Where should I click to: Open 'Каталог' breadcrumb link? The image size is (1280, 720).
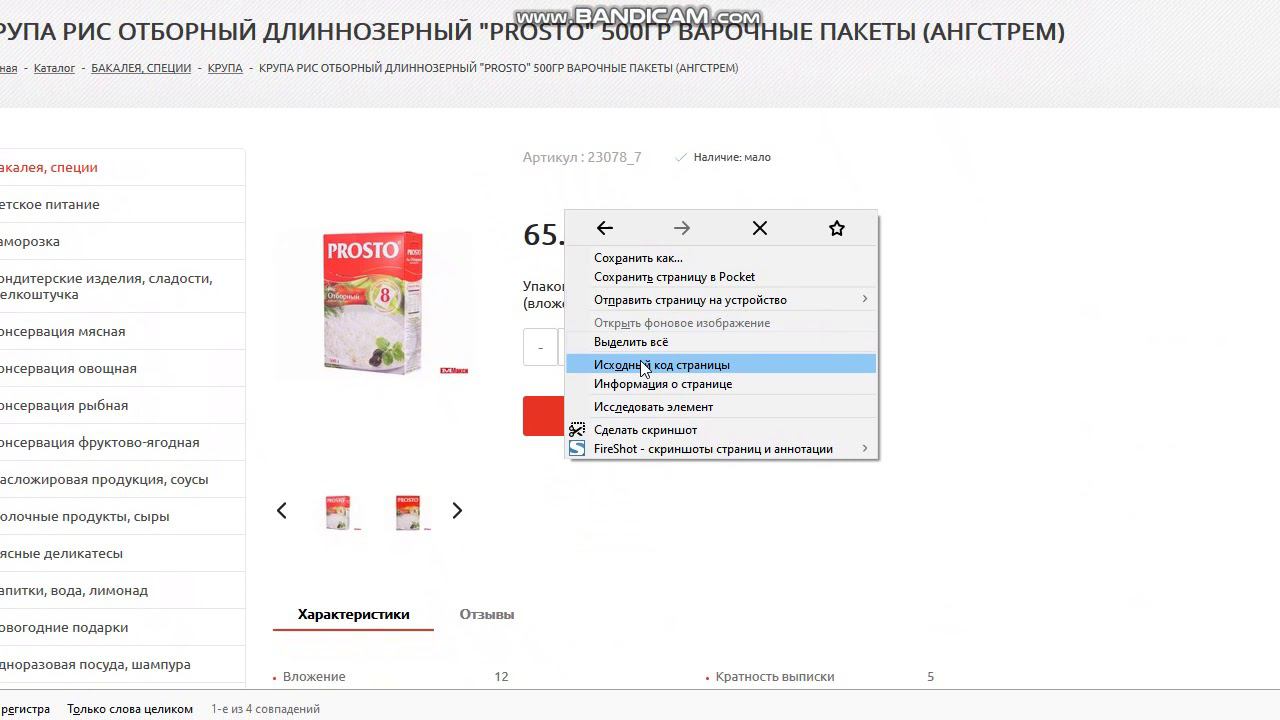pyautogui.click(x=54, y=68)
